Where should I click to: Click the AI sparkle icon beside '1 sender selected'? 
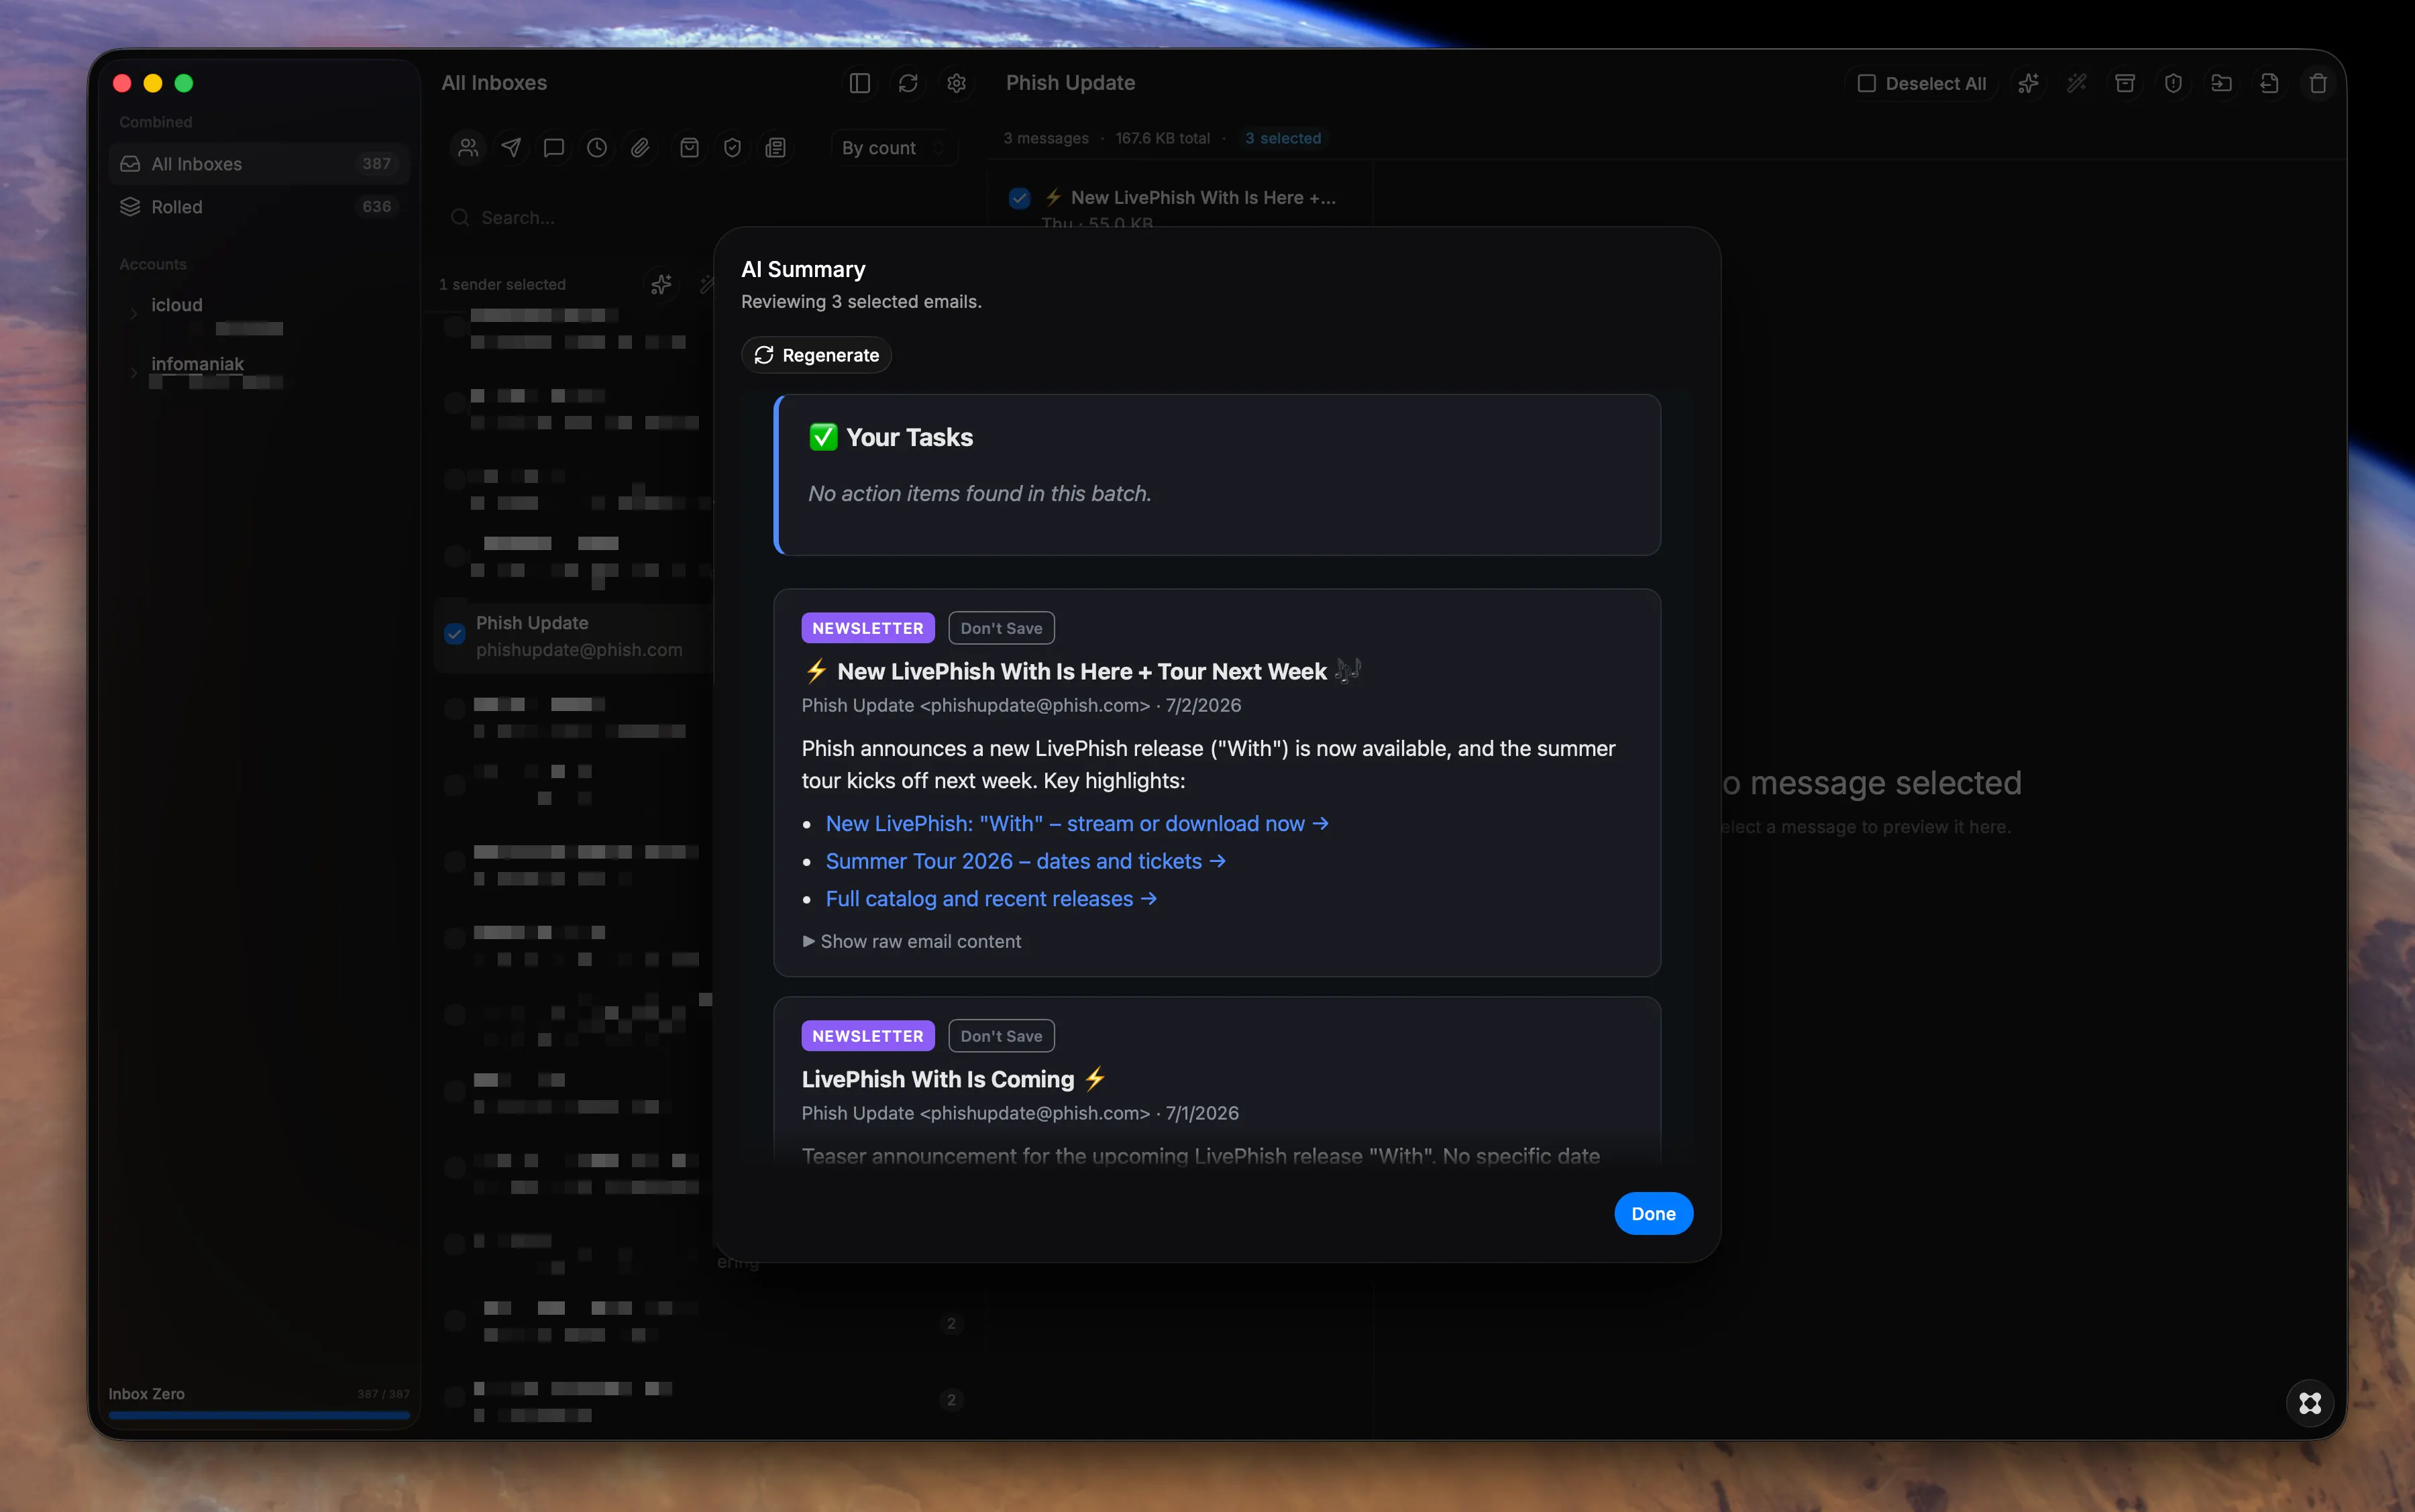tap(661, 285)
